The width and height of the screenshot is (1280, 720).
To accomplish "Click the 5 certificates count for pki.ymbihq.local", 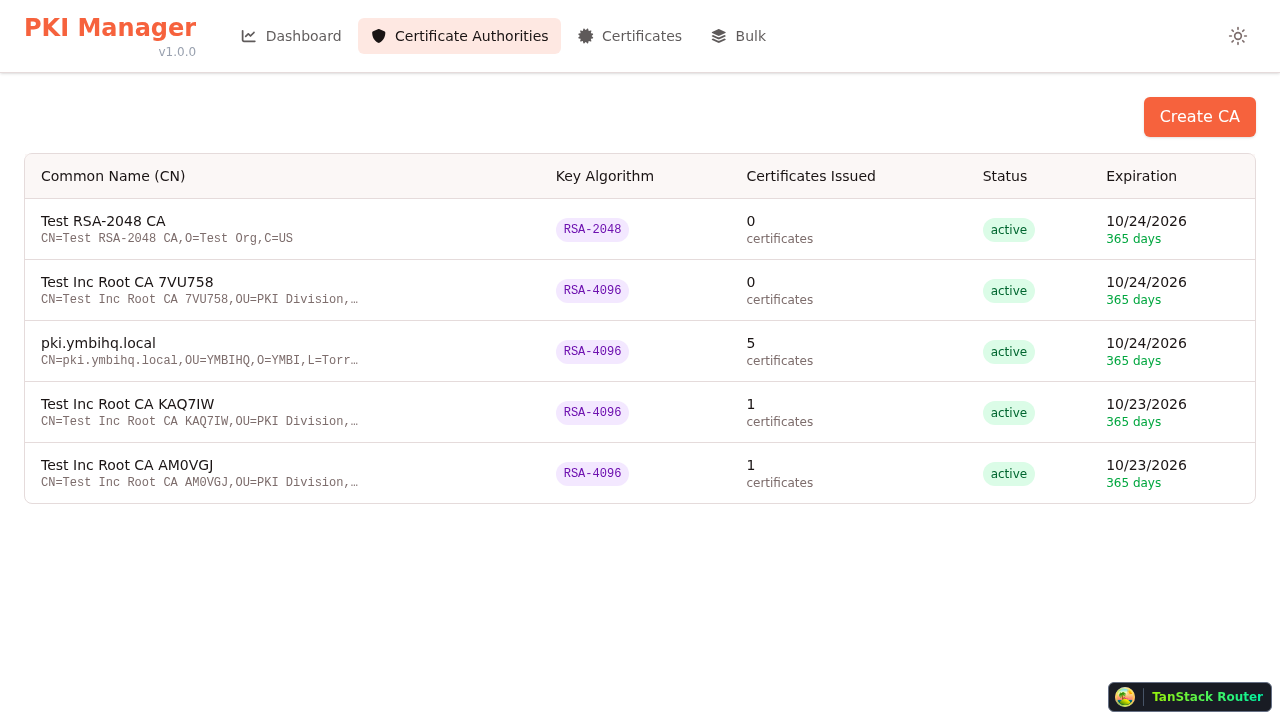I will (x=780, y=351).
